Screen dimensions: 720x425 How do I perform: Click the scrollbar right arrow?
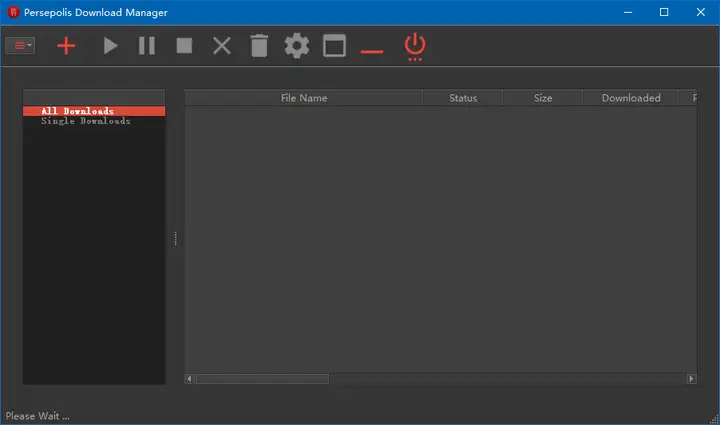tap(691, 379)
